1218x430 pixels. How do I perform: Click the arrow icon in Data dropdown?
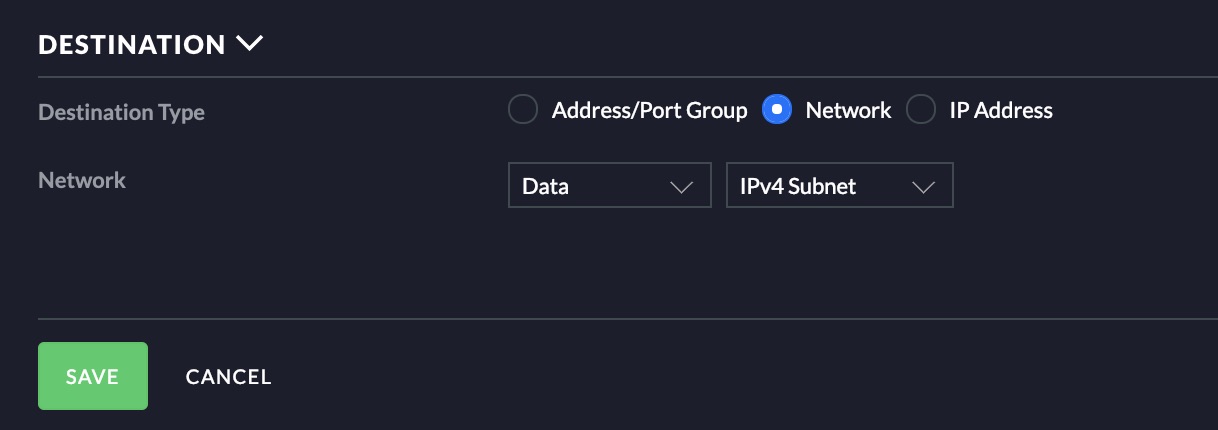681,187
